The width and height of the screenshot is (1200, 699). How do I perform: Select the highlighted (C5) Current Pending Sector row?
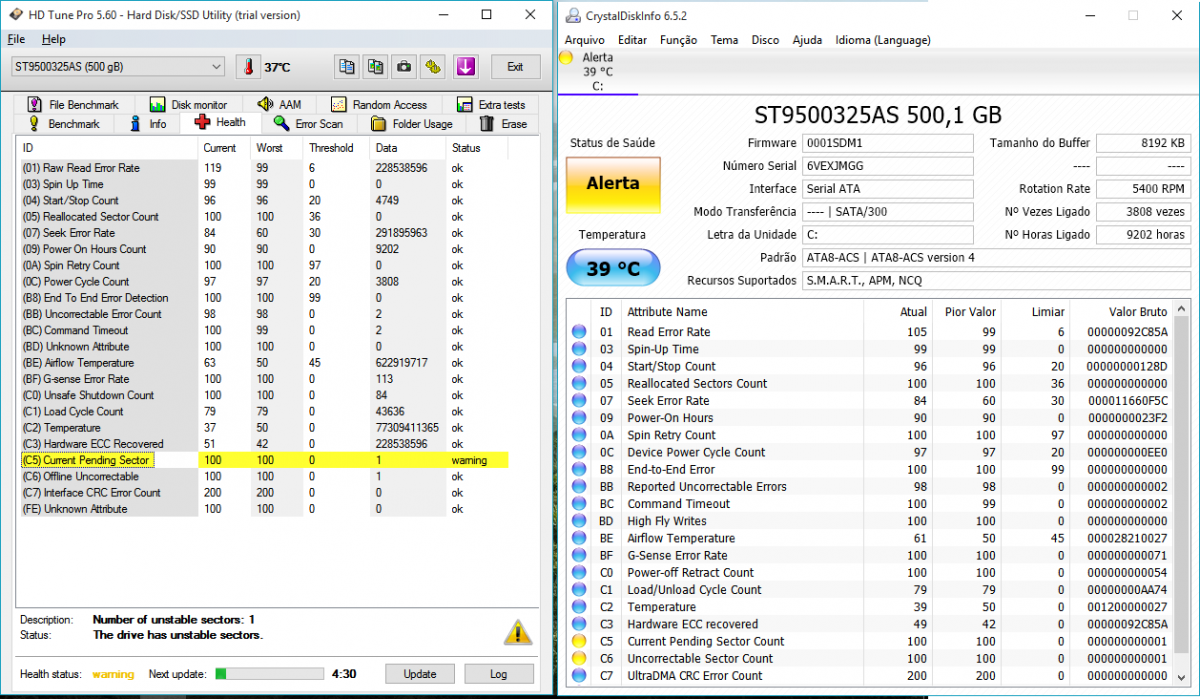(x=264, y=460)
